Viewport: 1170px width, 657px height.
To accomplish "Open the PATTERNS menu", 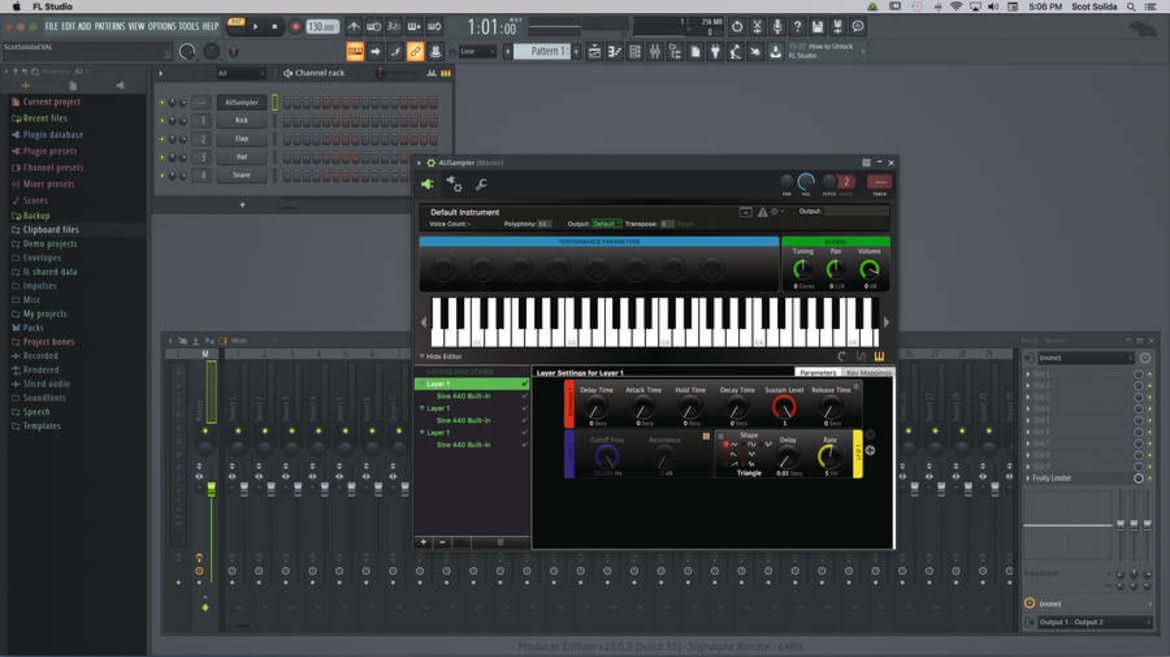I will (110, 26).
